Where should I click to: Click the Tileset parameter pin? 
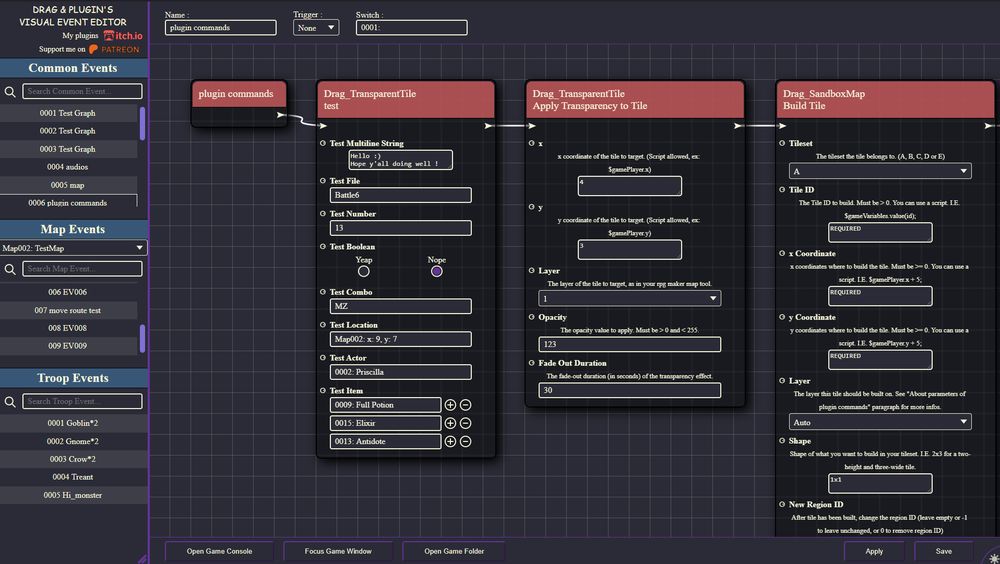[x=782, y=143]
